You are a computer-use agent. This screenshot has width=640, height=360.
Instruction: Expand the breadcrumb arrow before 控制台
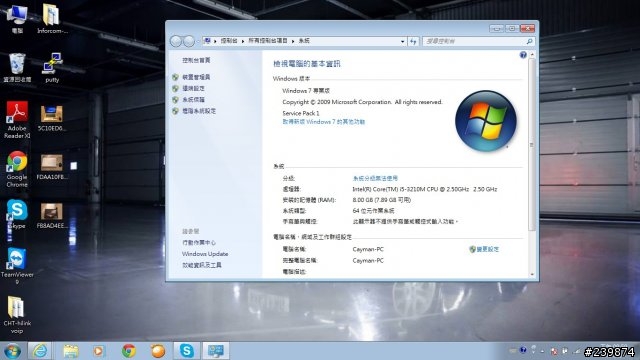click(215, 41)
